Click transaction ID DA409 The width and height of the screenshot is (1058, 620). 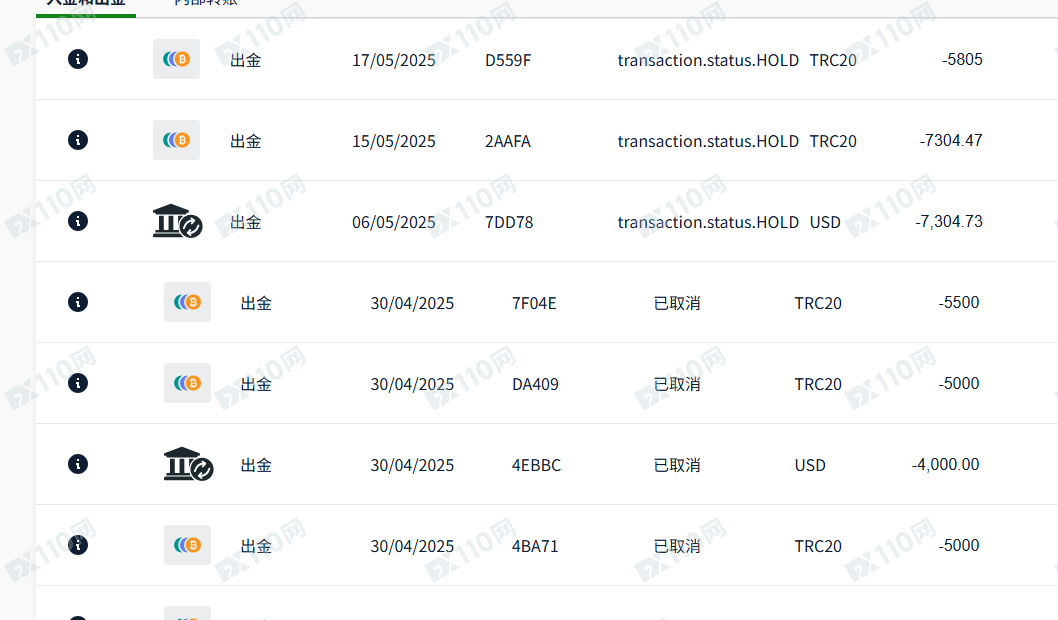[535, 385]
